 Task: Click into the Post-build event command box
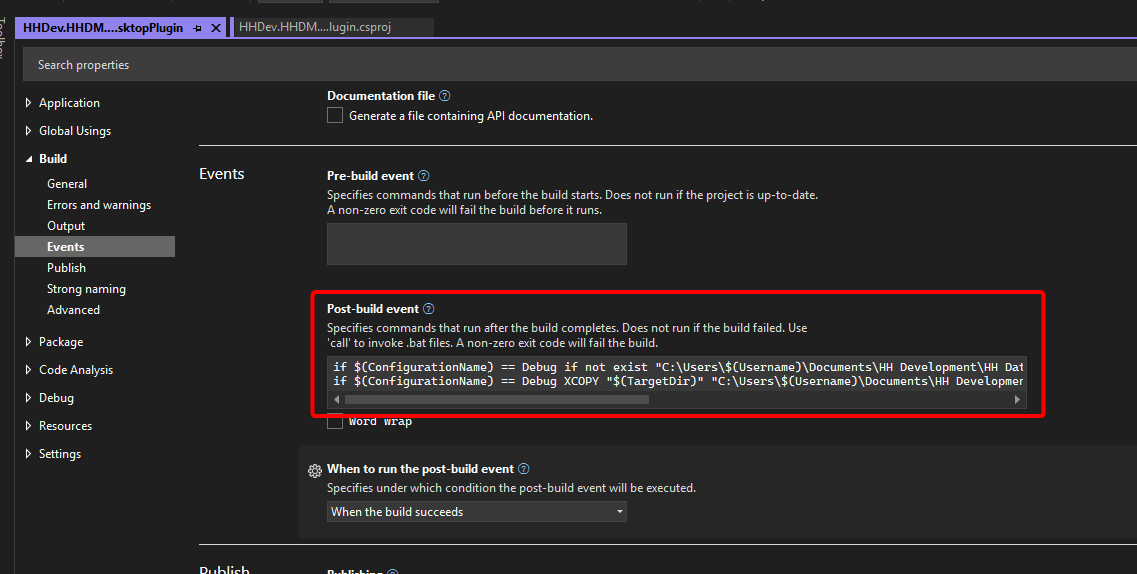click(677, 374)
